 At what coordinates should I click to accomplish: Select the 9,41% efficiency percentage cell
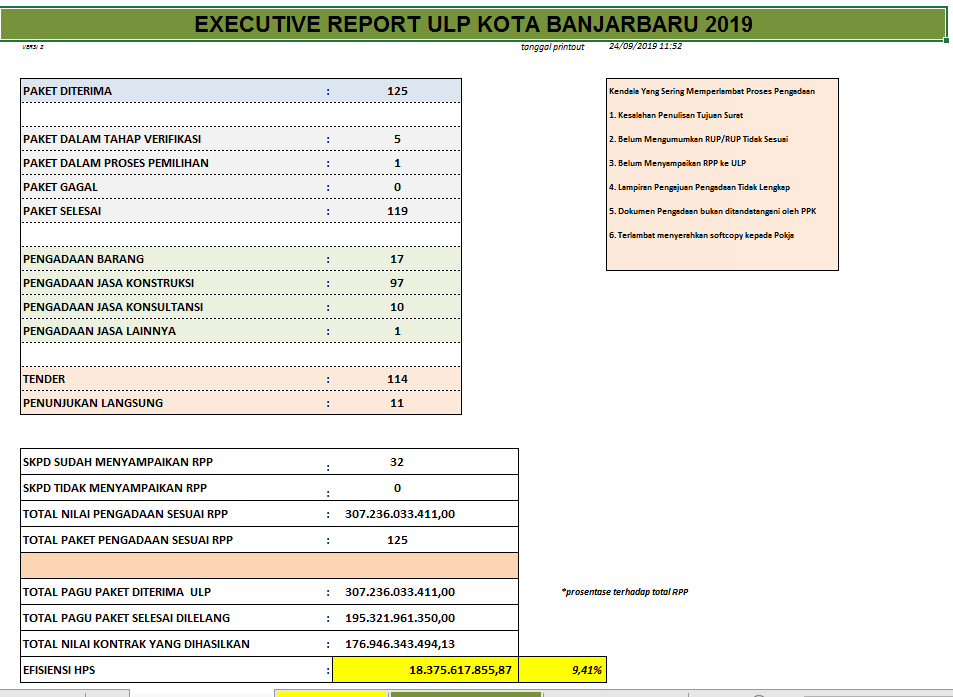pyautogui.click(x=562, y=670)
